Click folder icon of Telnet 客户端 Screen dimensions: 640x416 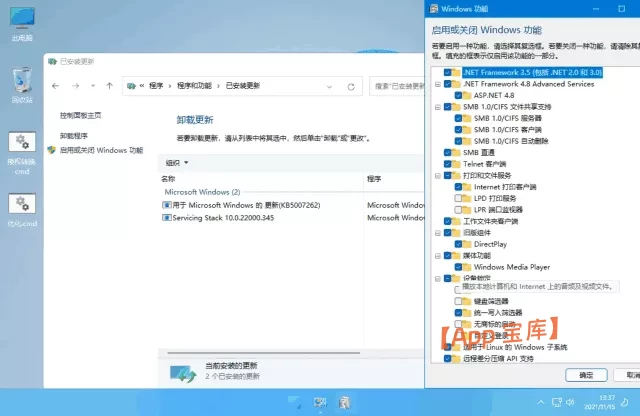[456, 164]
